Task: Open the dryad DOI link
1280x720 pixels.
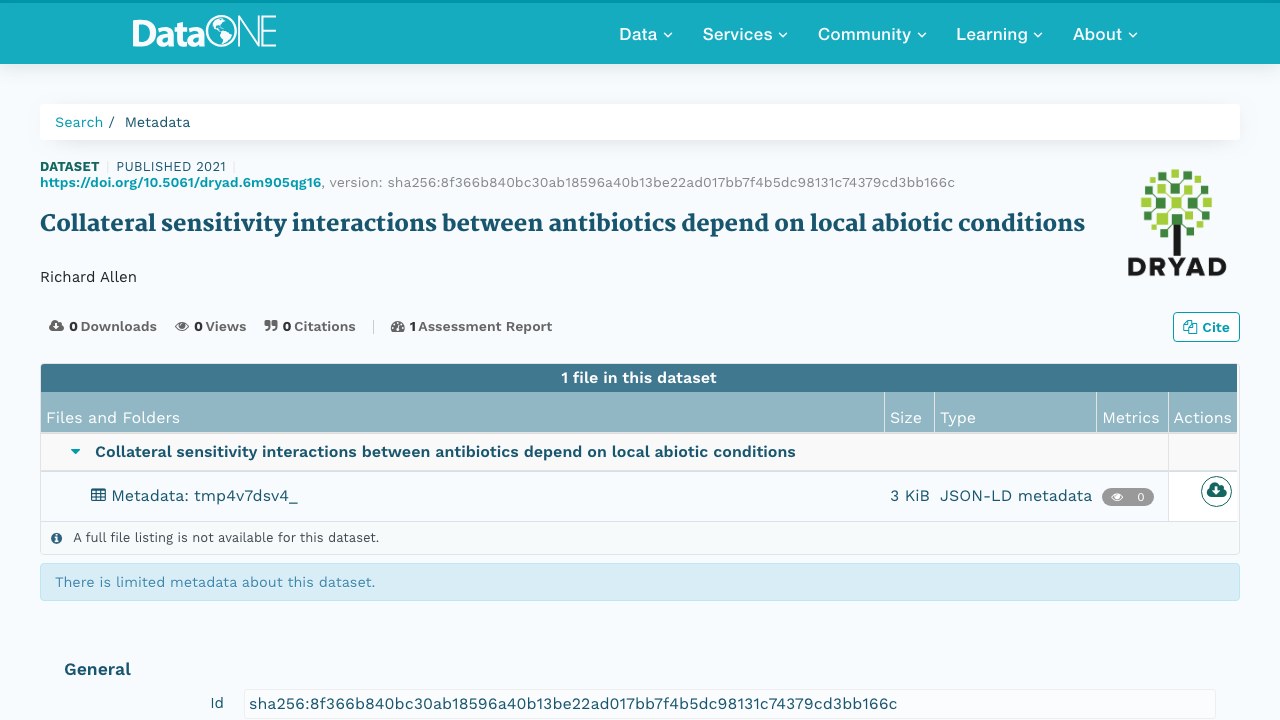Action: click(x=181, y=183)
